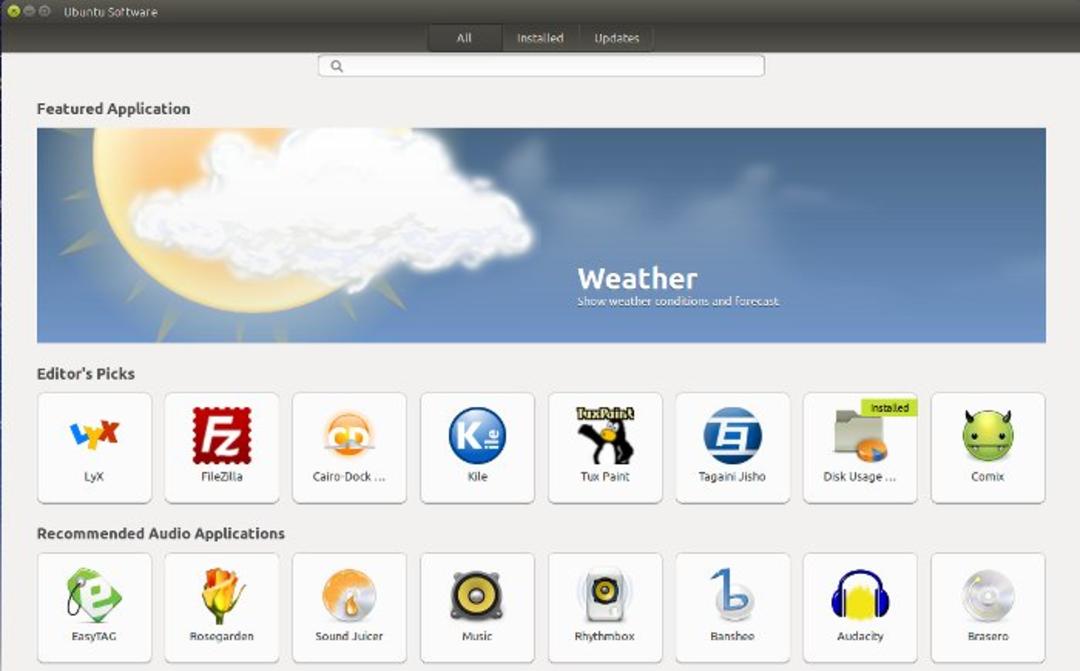Click in the software search field
The image size is (1080, 671).
541,66
